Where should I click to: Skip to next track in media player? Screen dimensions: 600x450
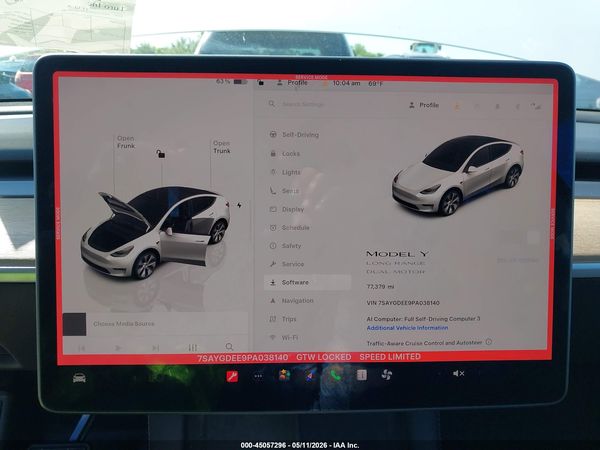tap(155, 348)
